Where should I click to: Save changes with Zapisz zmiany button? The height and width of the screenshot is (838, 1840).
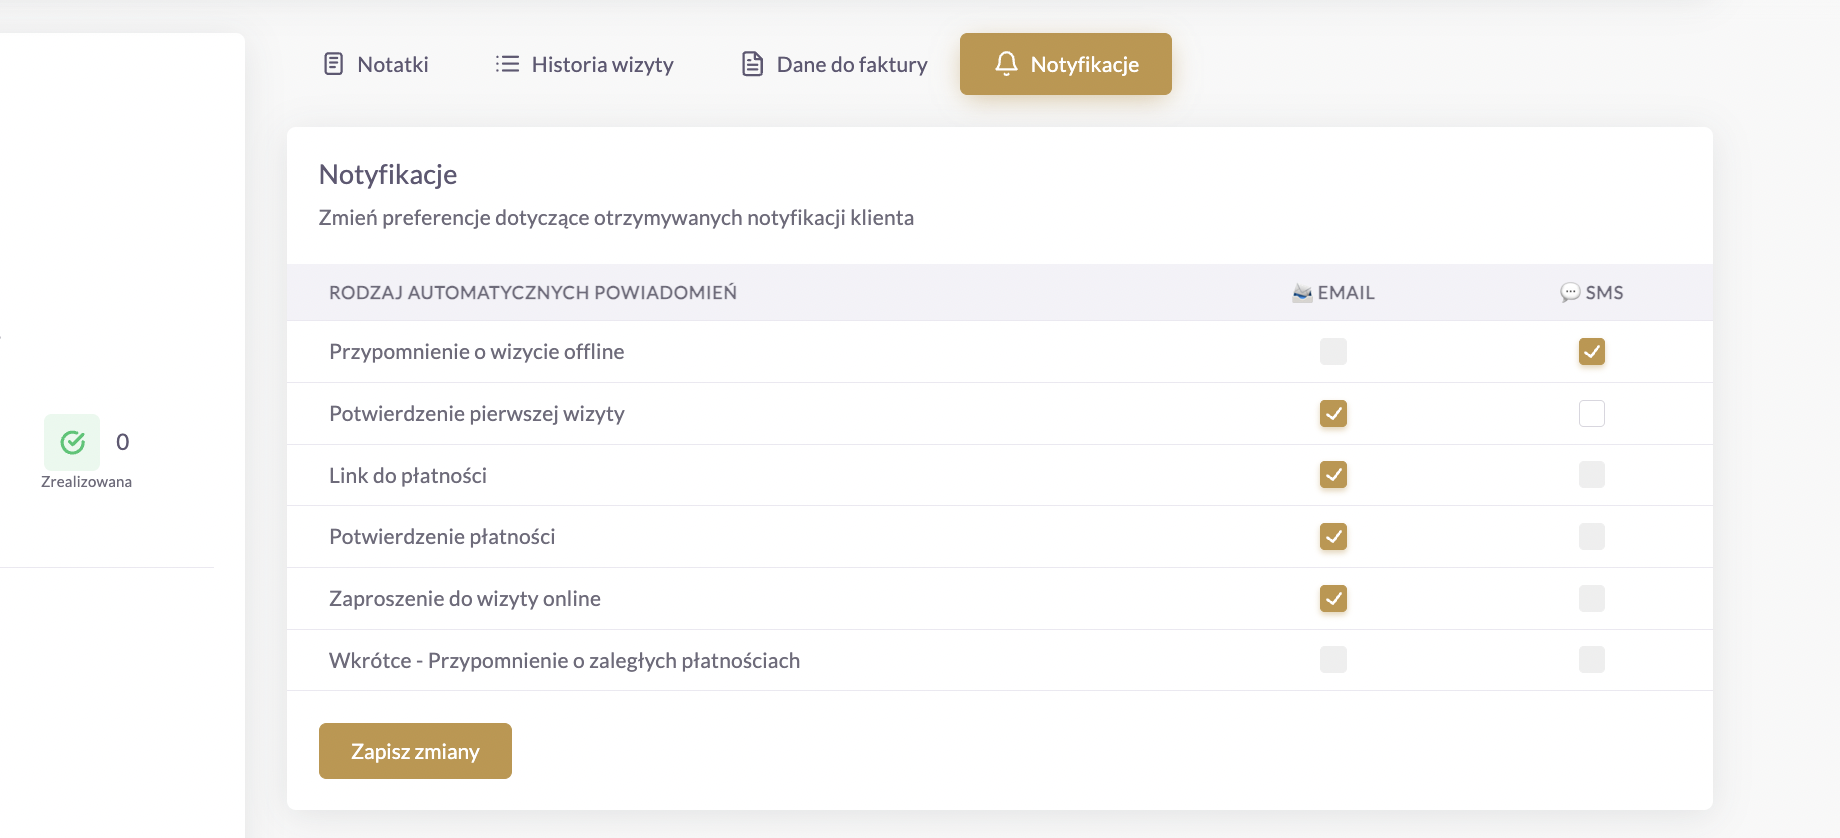(415, 751)
